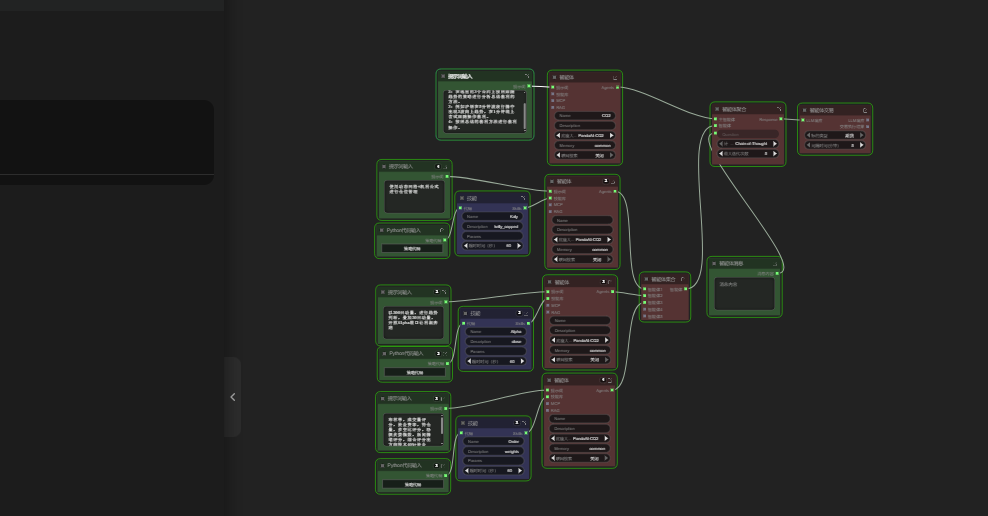This screenshot has width=988, height=516.
Task: Click the corner icon of the Python代码输入 node beside Kelly
Action: point(442,230)
